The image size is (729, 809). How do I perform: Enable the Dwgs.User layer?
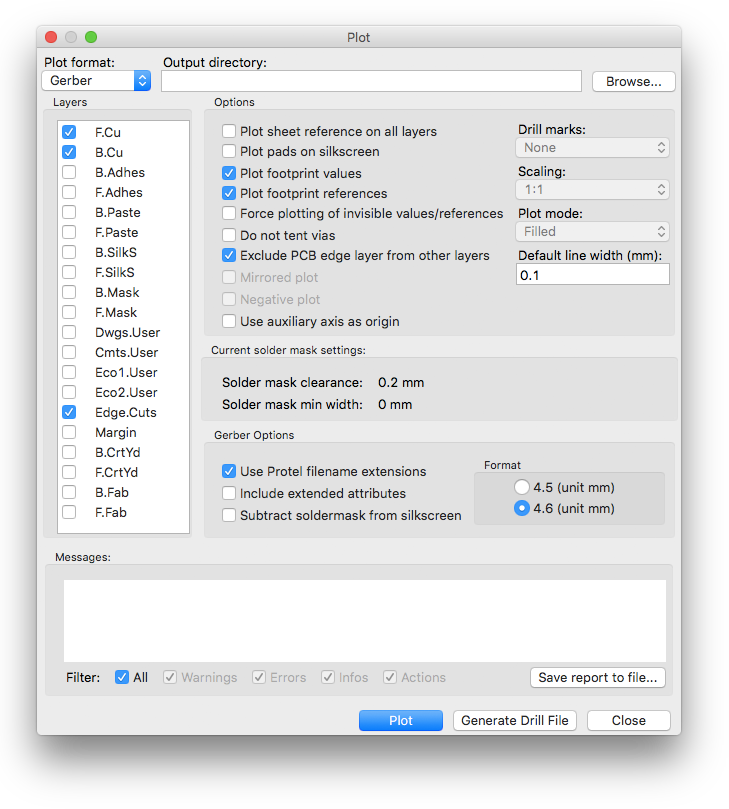[69, 332]
